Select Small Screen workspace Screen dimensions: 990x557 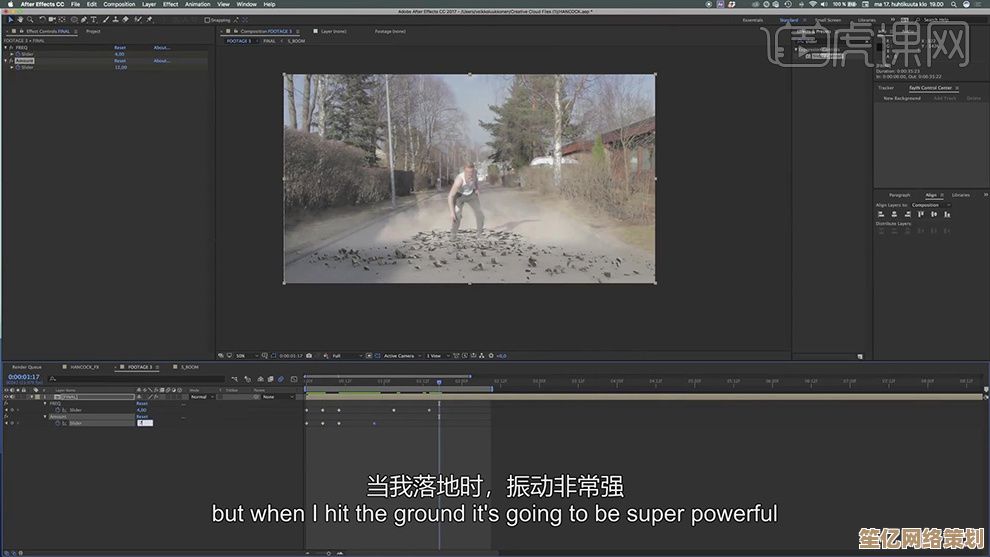[x=828, y=20]
